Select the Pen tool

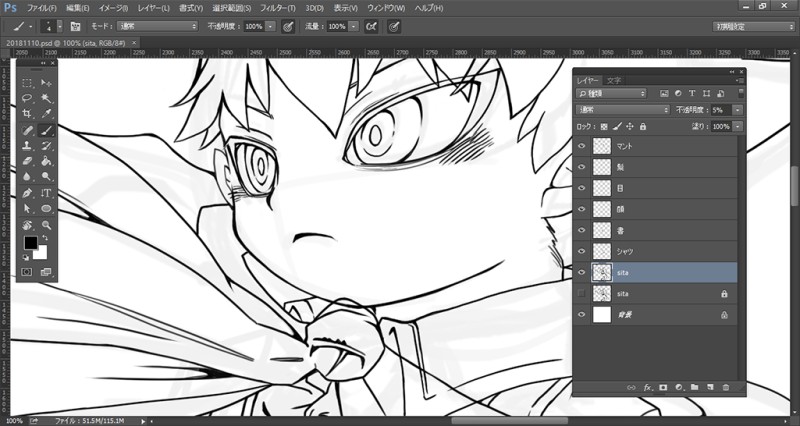[x=28, y=193]
